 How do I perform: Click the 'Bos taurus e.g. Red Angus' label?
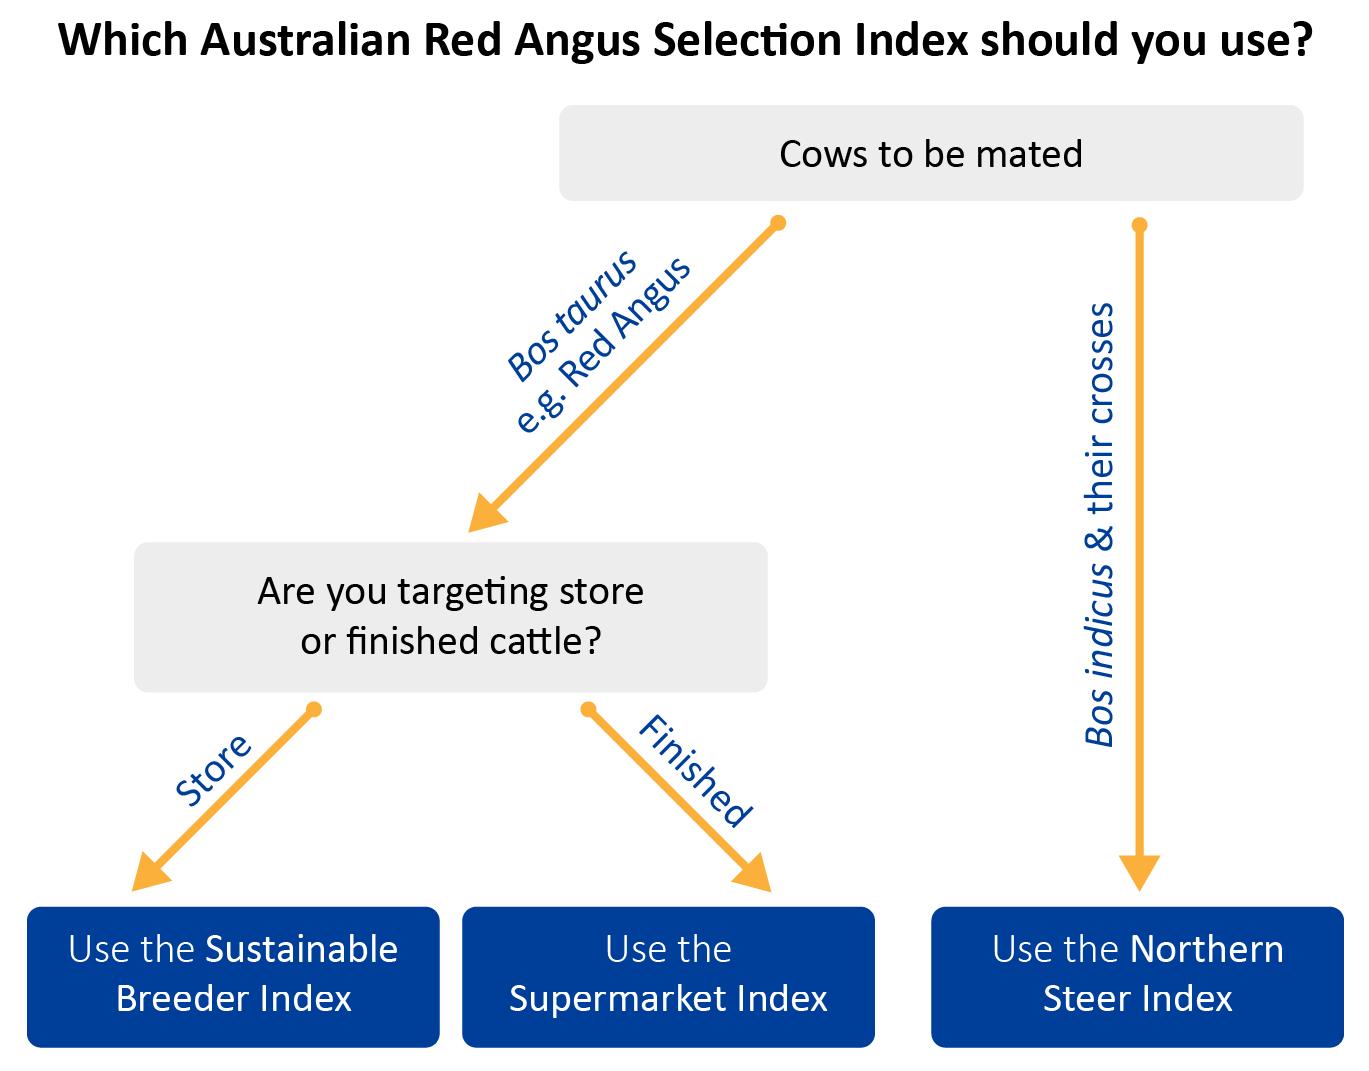[x=598, y=340]
